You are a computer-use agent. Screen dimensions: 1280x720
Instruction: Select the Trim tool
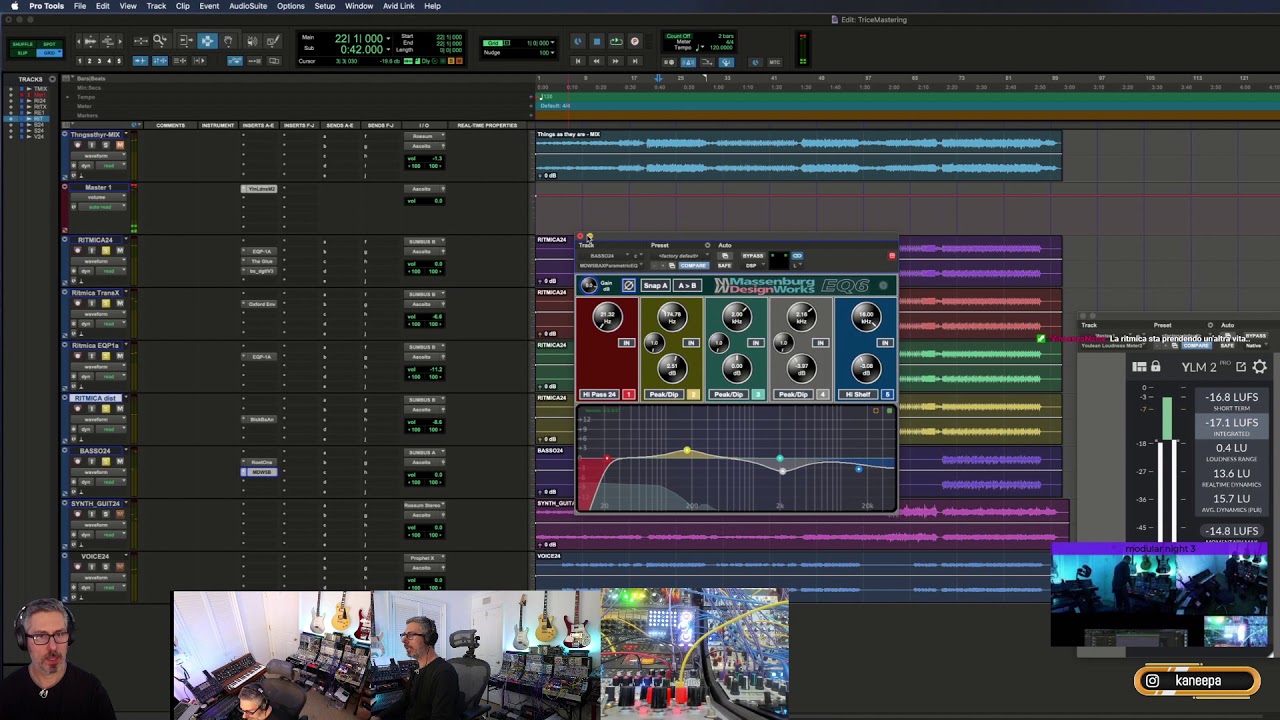186,41
